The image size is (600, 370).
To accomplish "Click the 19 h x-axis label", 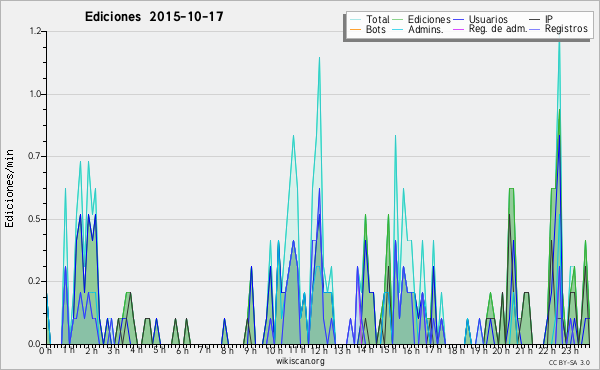I will 479,351.
